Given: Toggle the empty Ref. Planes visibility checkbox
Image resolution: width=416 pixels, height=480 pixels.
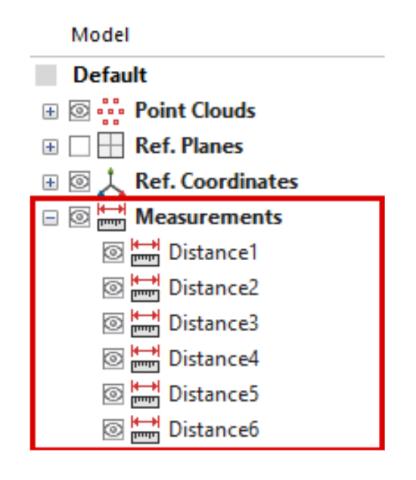Looking at the screenshot, I should coord(79,146).
